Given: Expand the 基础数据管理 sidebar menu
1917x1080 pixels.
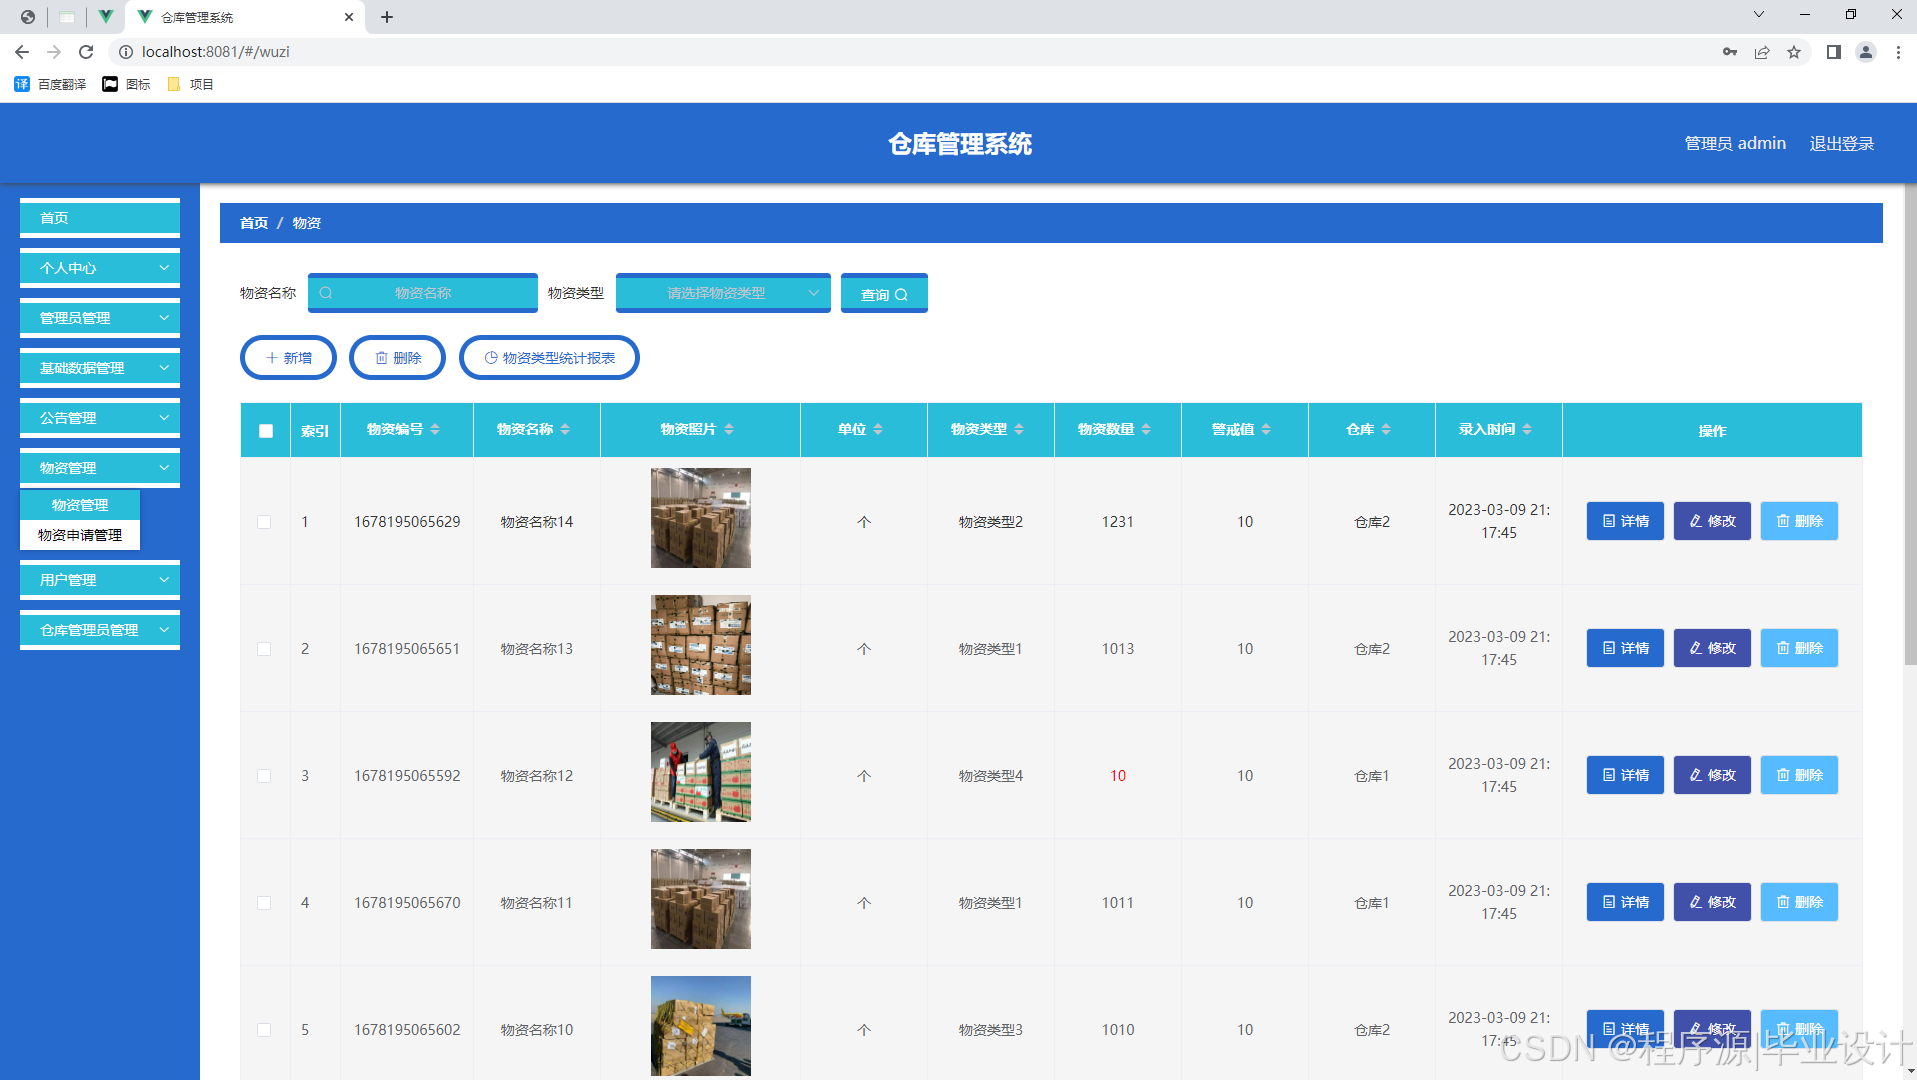Looking at the screenshot, I should (x=100, y=368).
